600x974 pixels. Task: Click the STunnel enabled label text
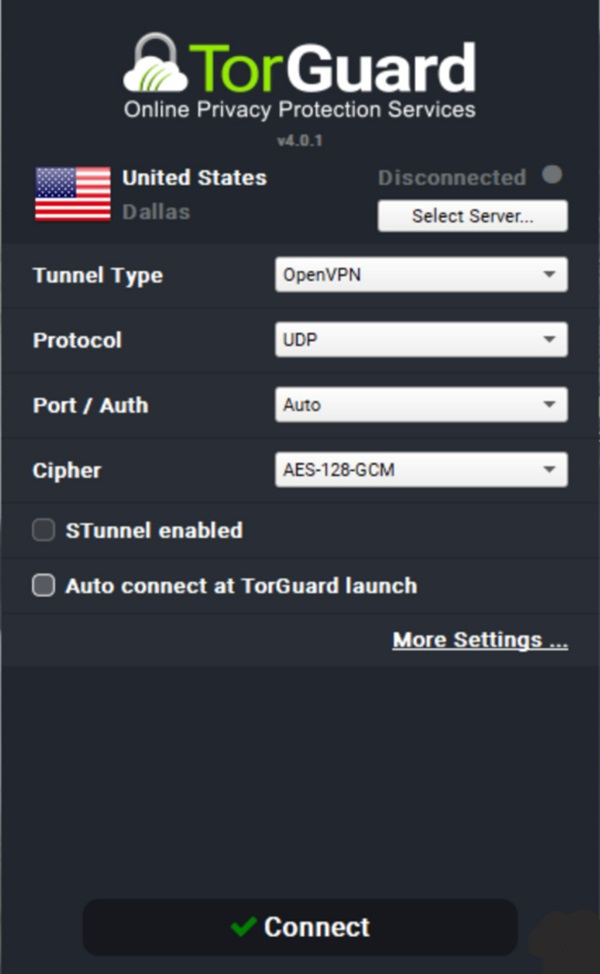pos(154,530)
